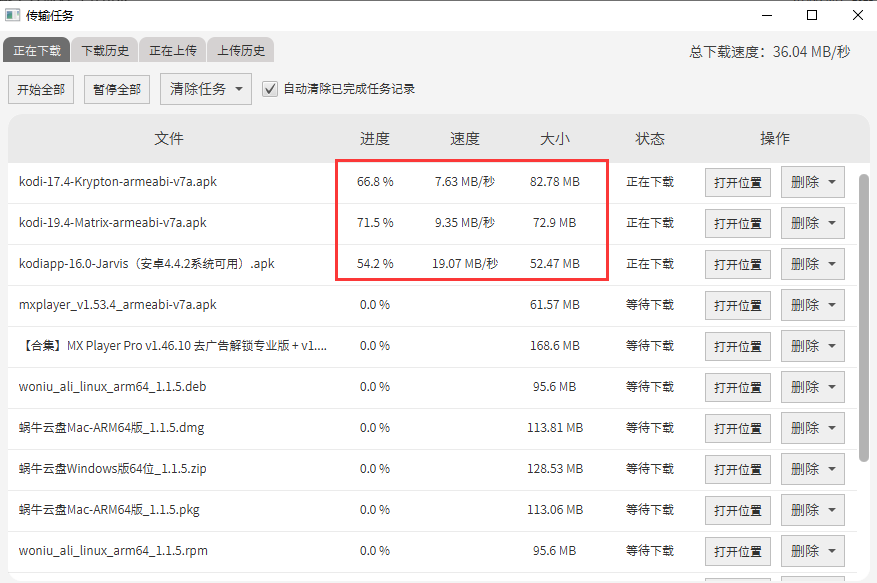Click the 128.53 MB size value
Image resolution: width=877 pixels, height=583 pixels.
555,469
